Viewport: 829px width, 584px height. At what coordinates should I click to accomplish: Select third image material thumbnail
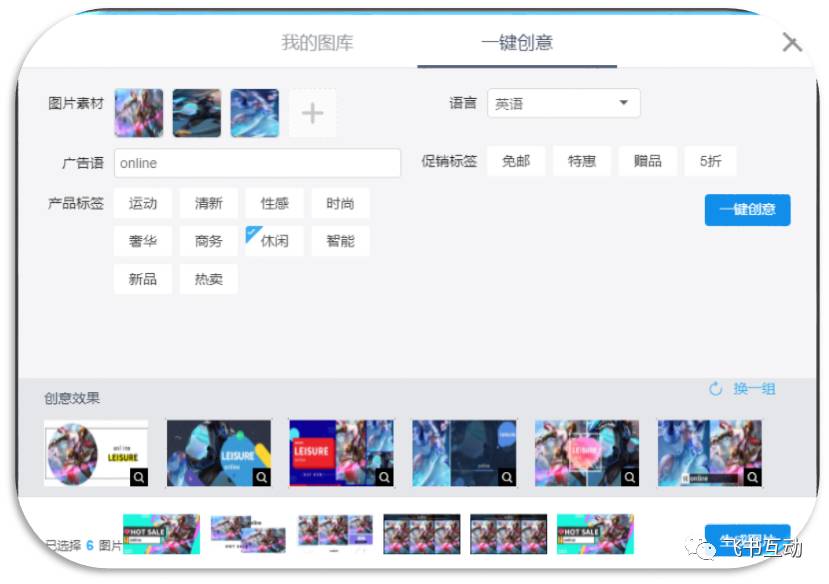[255, 113]
